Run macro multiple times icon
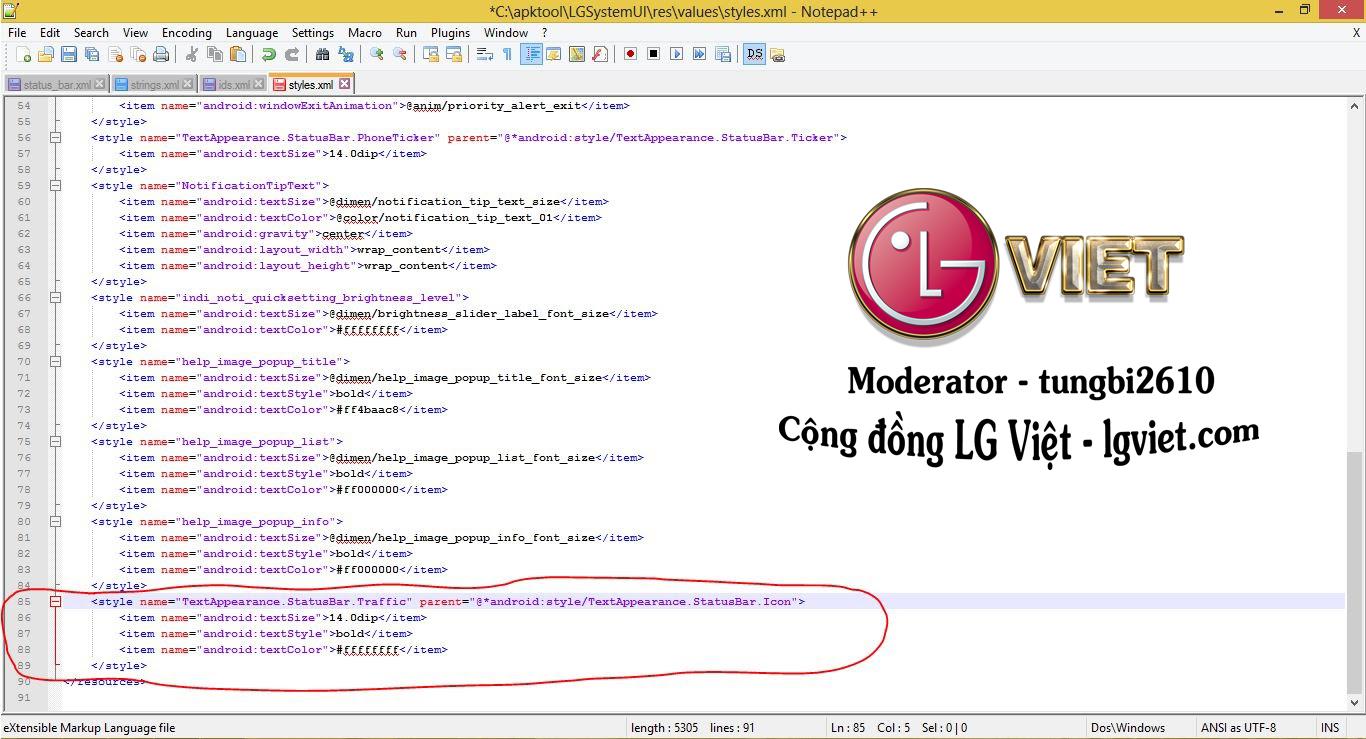 699,54
